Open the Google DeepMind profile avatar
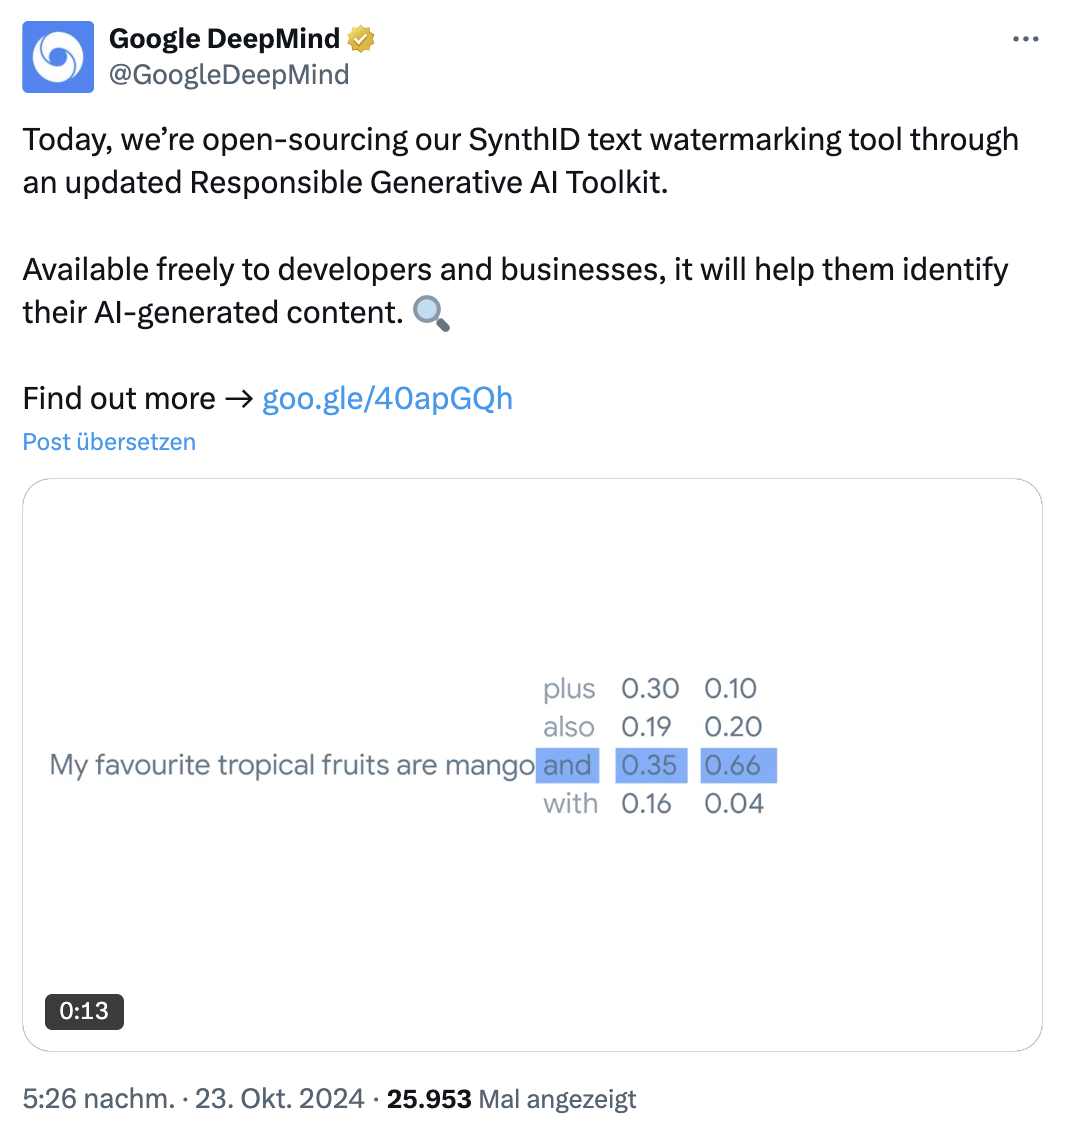The width and height of the screenshot is (1066, 1138). click(x=57, y=56)
